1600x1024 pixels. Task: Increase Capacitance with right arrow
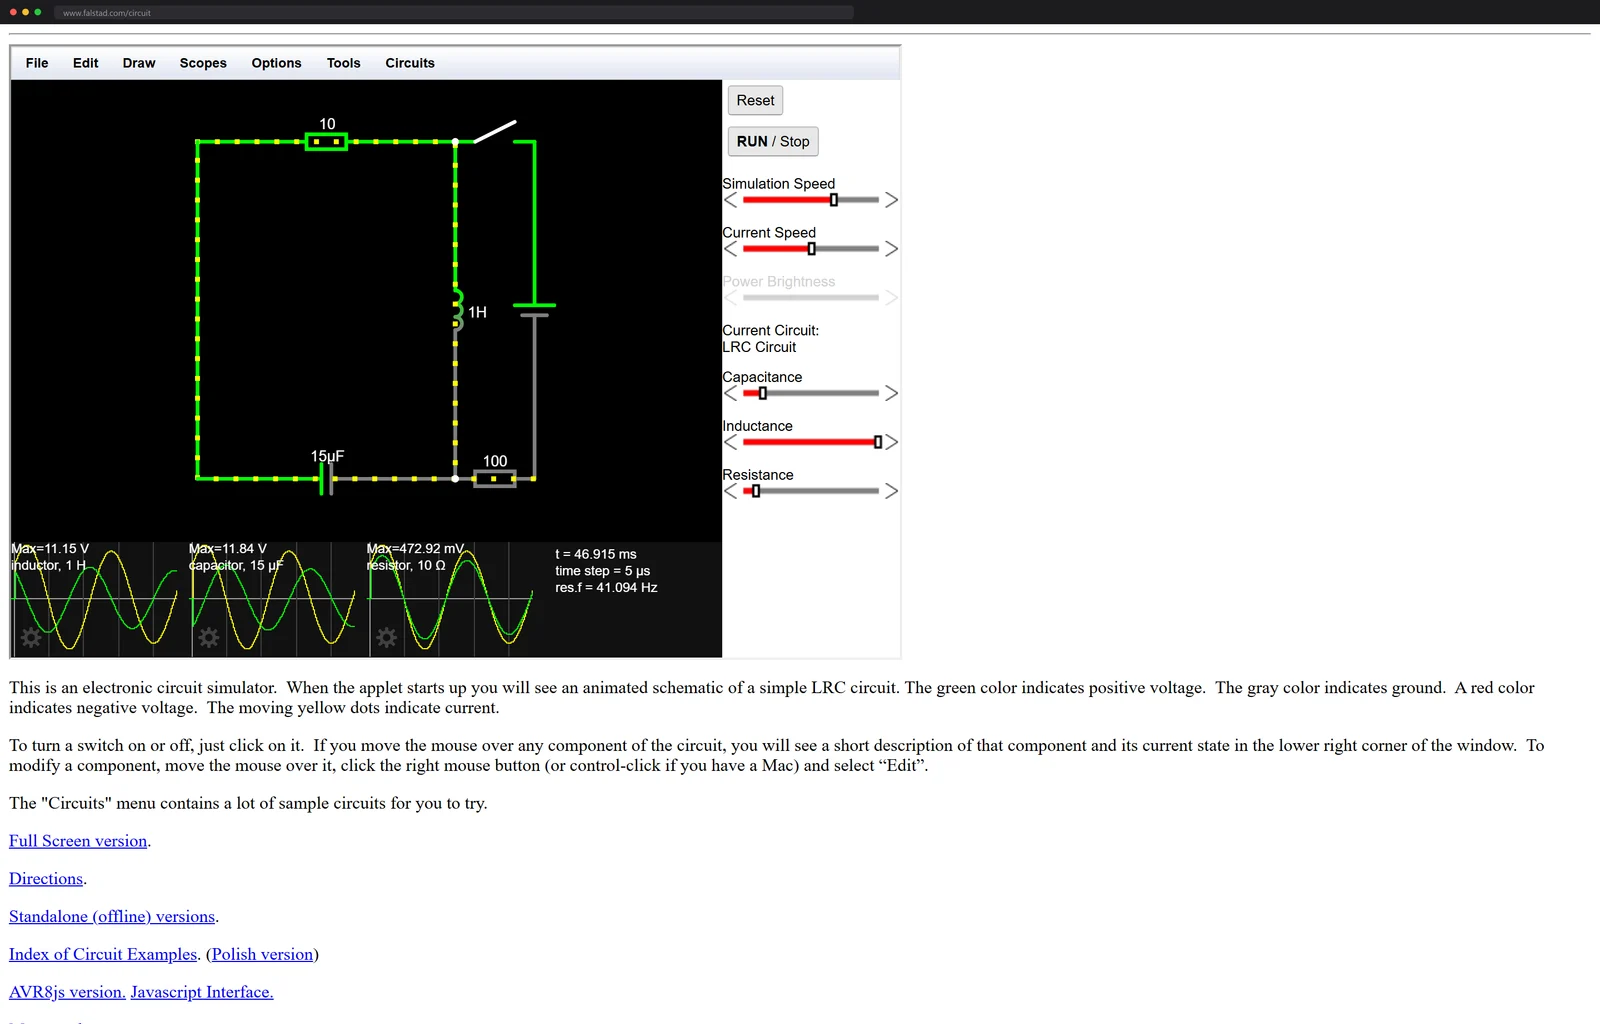pos(891,393)
